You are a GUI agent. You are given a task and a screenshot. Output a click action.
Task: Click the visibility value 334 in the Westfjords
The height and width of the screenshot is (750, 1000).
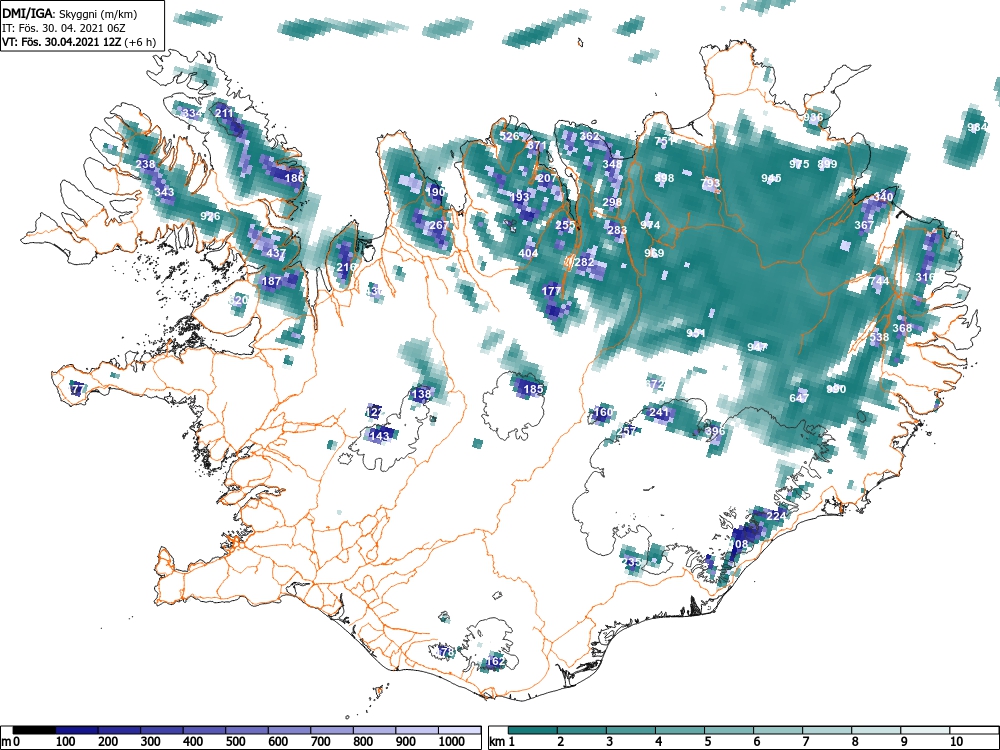click(x=192, y=114)
